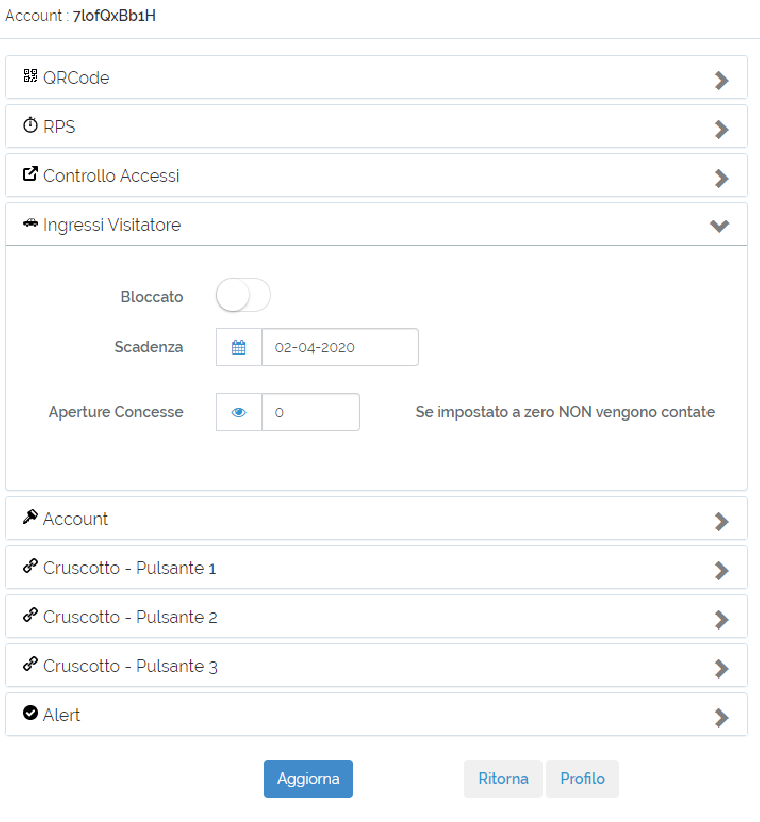The image size is (760, 822).
Task: Click the Profilo button
Action: [582, 779]
